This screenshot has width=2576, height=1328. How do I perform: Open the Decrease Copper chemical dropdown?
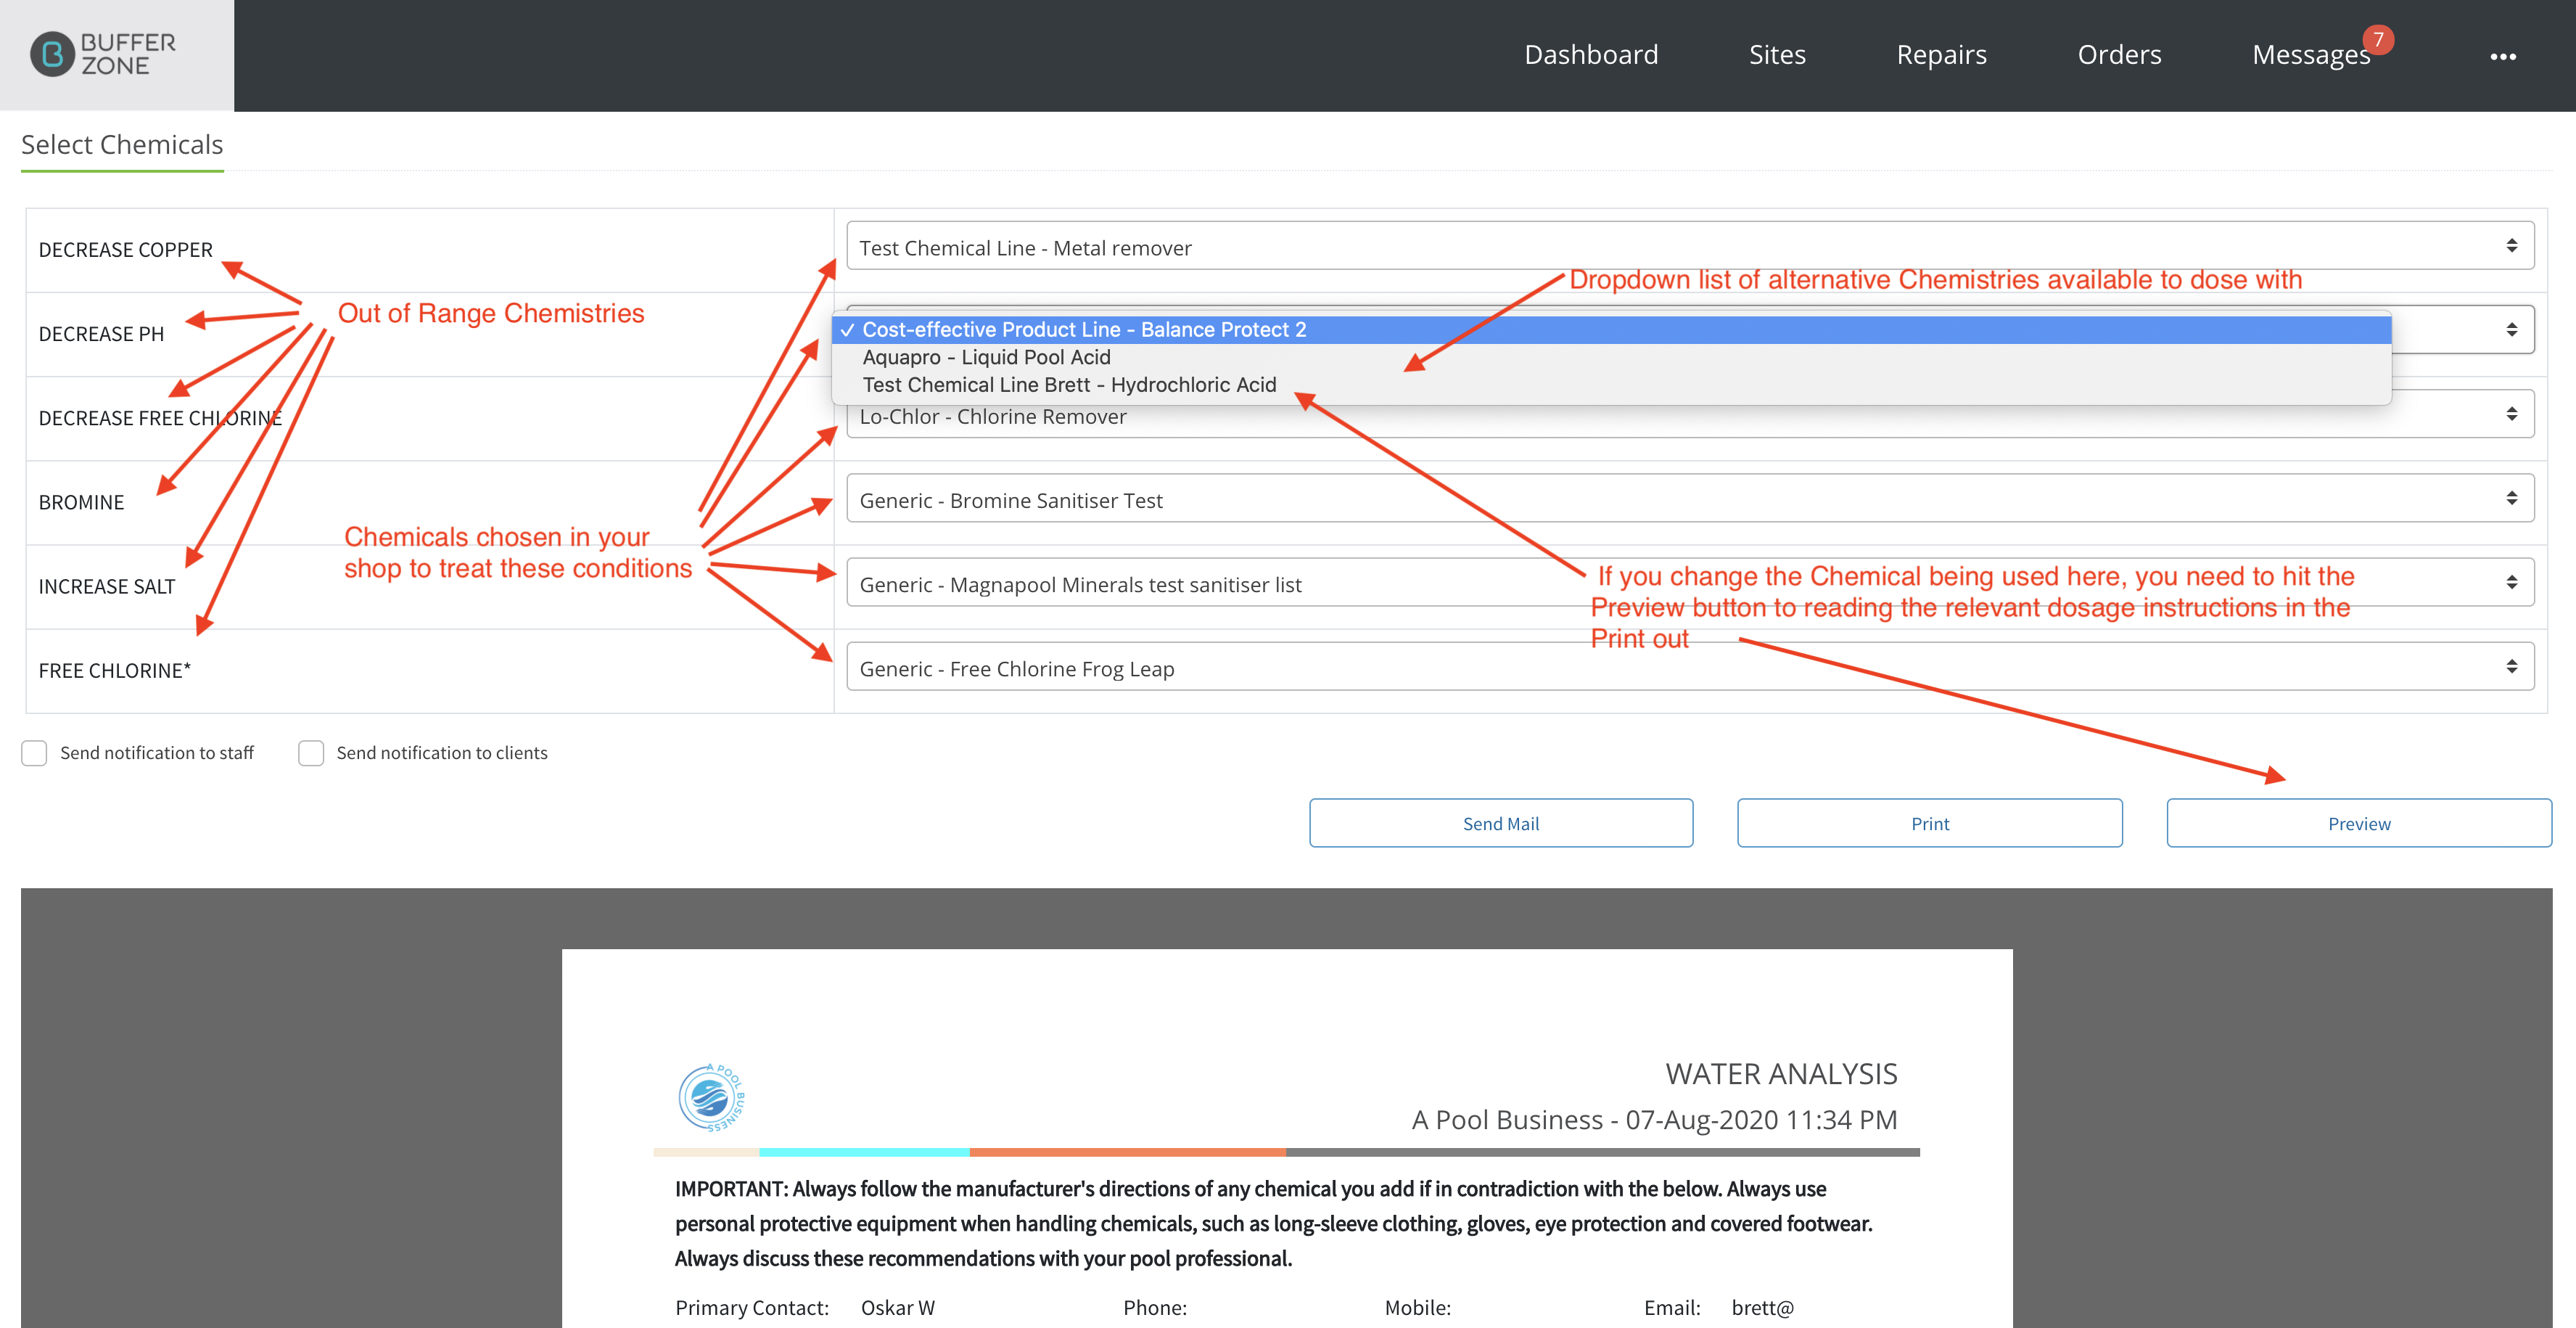1690,246
